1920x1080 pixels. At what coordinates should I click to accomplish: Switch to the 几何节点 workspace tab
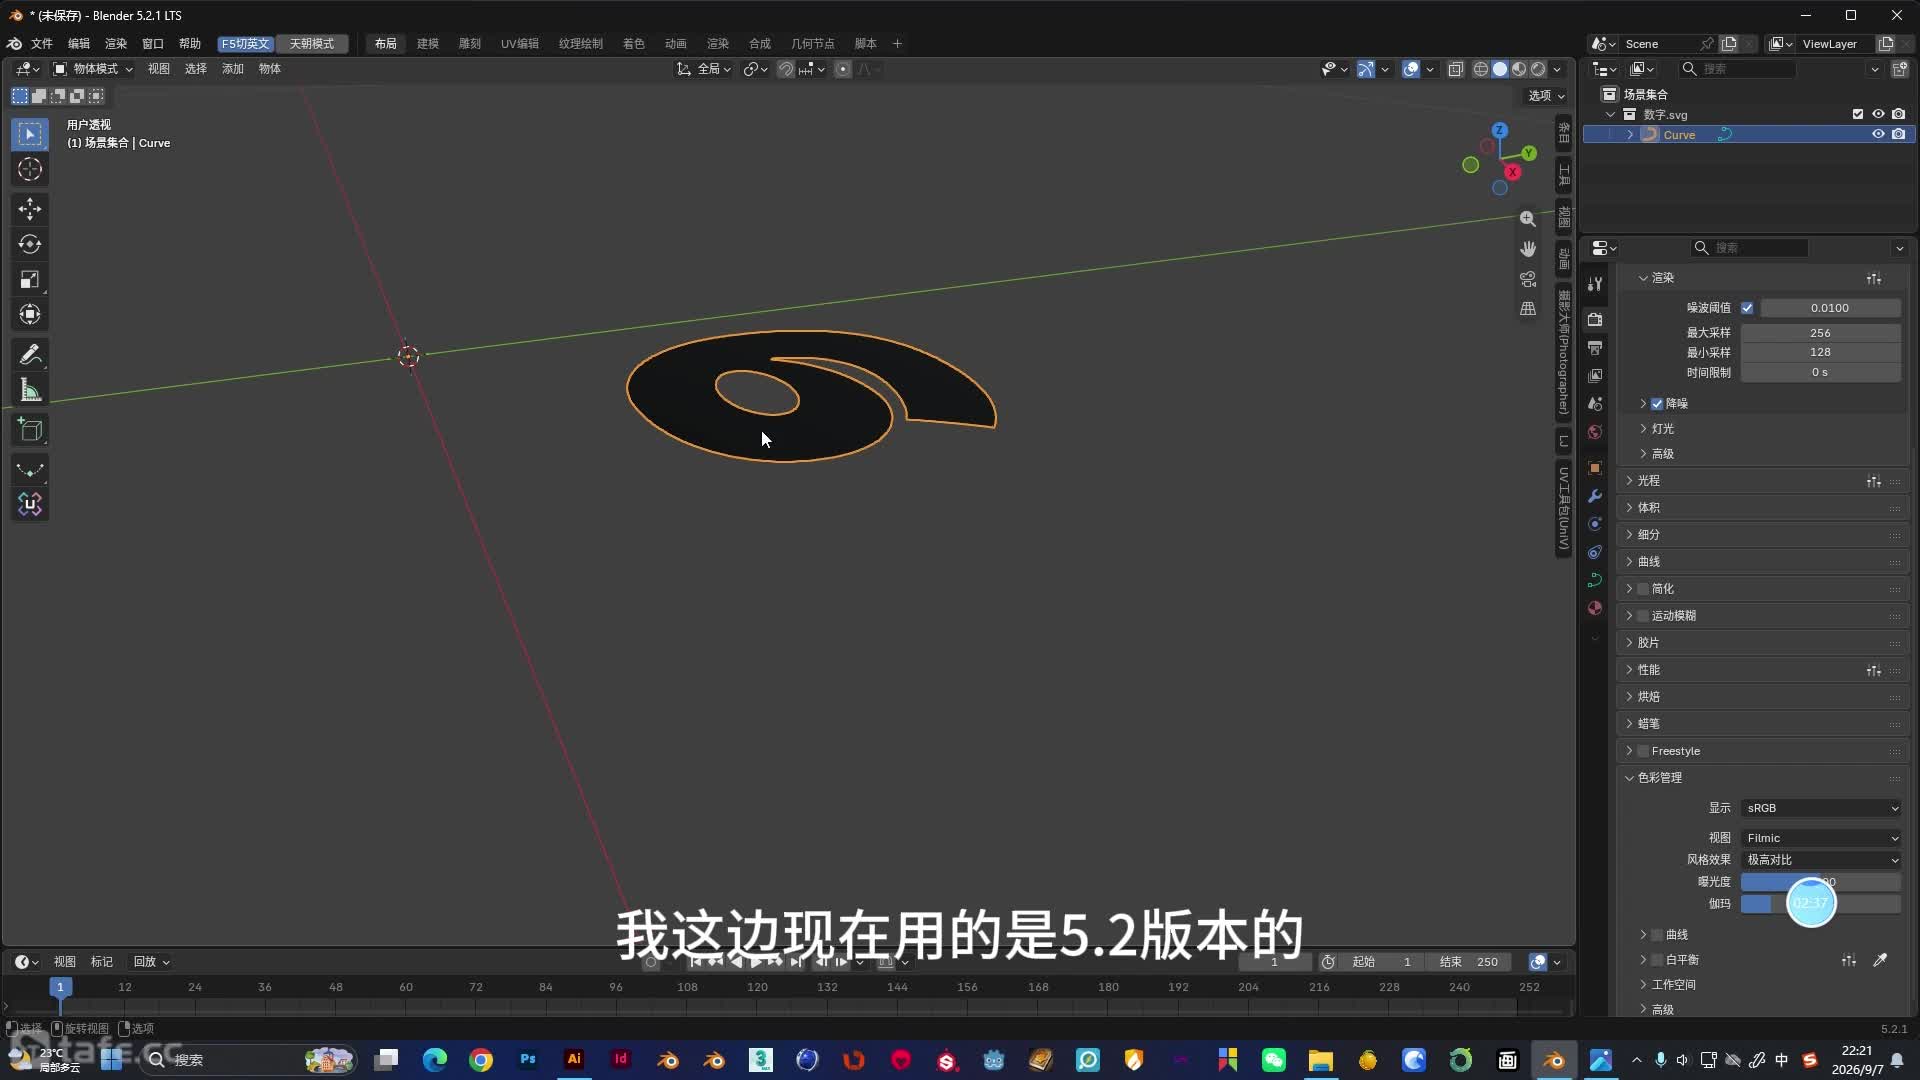click(813, 44)
